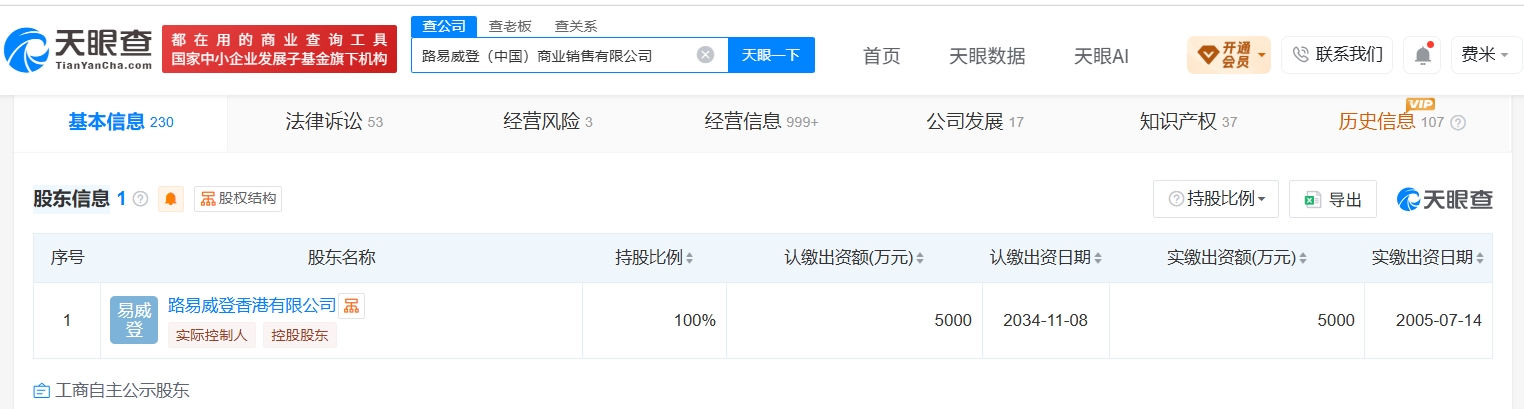Screen dimensions: 1524x409
Task: Click the red 都在用的商业查询工具 banner
Action: (x=279, y=49)
